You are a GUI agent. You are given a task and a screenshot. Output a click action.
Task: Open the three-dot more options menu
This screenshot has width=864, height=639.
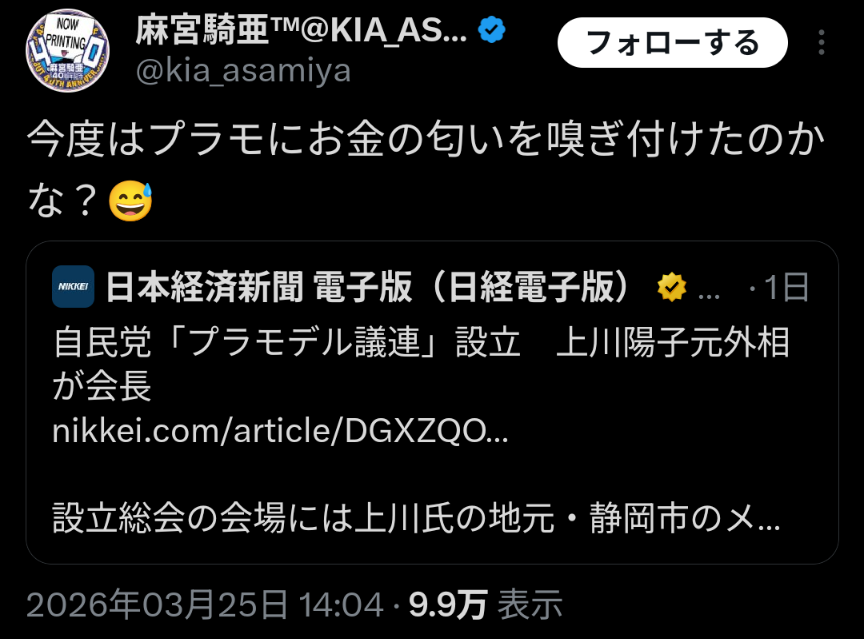(x=821, y=42)
